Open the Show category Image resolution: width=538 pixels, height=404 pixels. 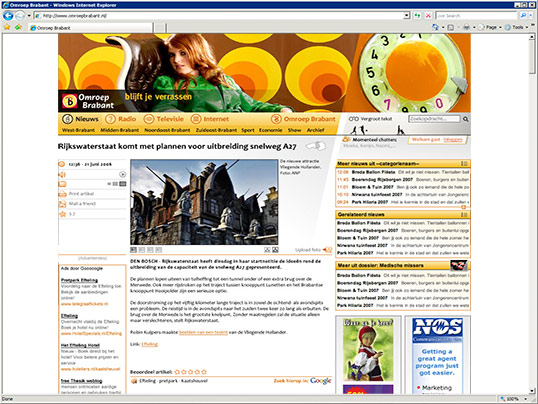(x=294, y=130)
